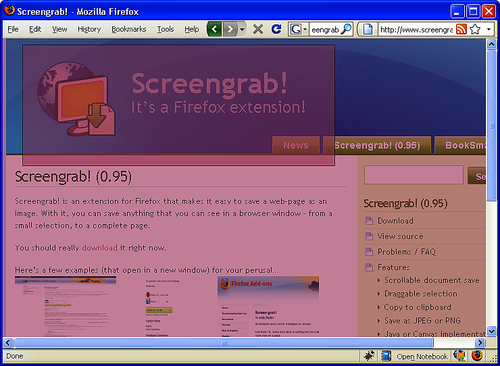Screen dimensions: 500x366
Task: Stop loading with the X button
Action: (258, 29)
